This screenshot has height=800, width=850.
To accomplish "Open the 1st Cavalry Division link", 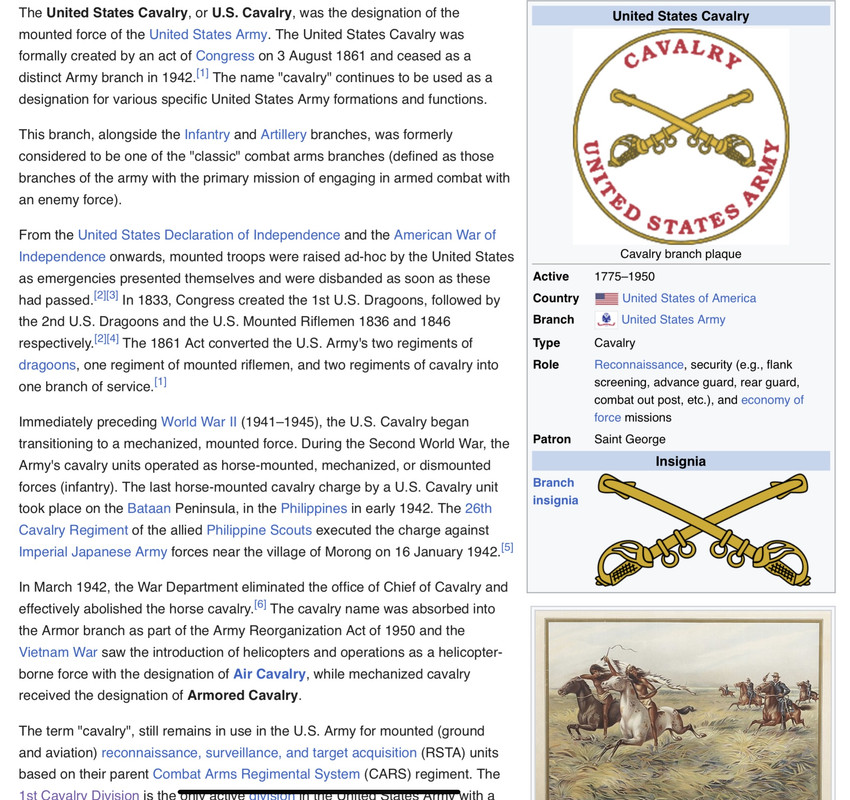I will [x=79, y=795].
